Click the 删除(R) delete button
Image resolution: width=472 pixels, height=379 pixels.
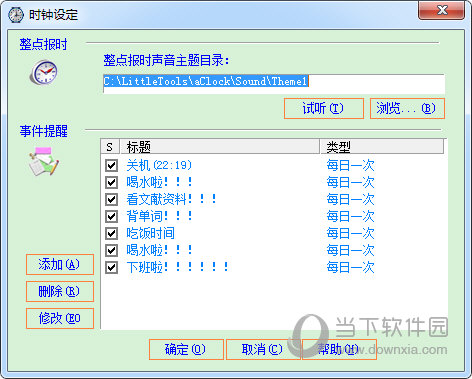(x=60, y=291)
